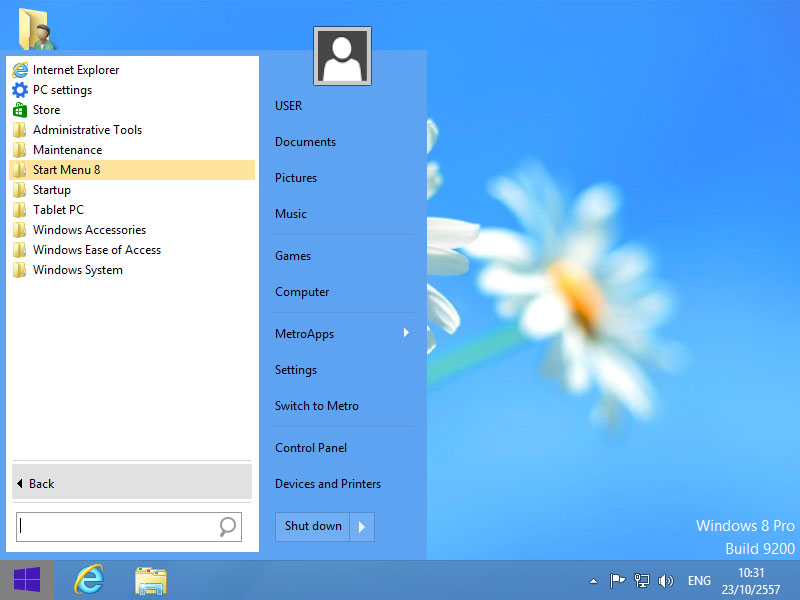Image resolution: width=800 pixels, height=600 pixels.
Task: Click the magnifying glass search icon
Action: click(x=228, y=527)
